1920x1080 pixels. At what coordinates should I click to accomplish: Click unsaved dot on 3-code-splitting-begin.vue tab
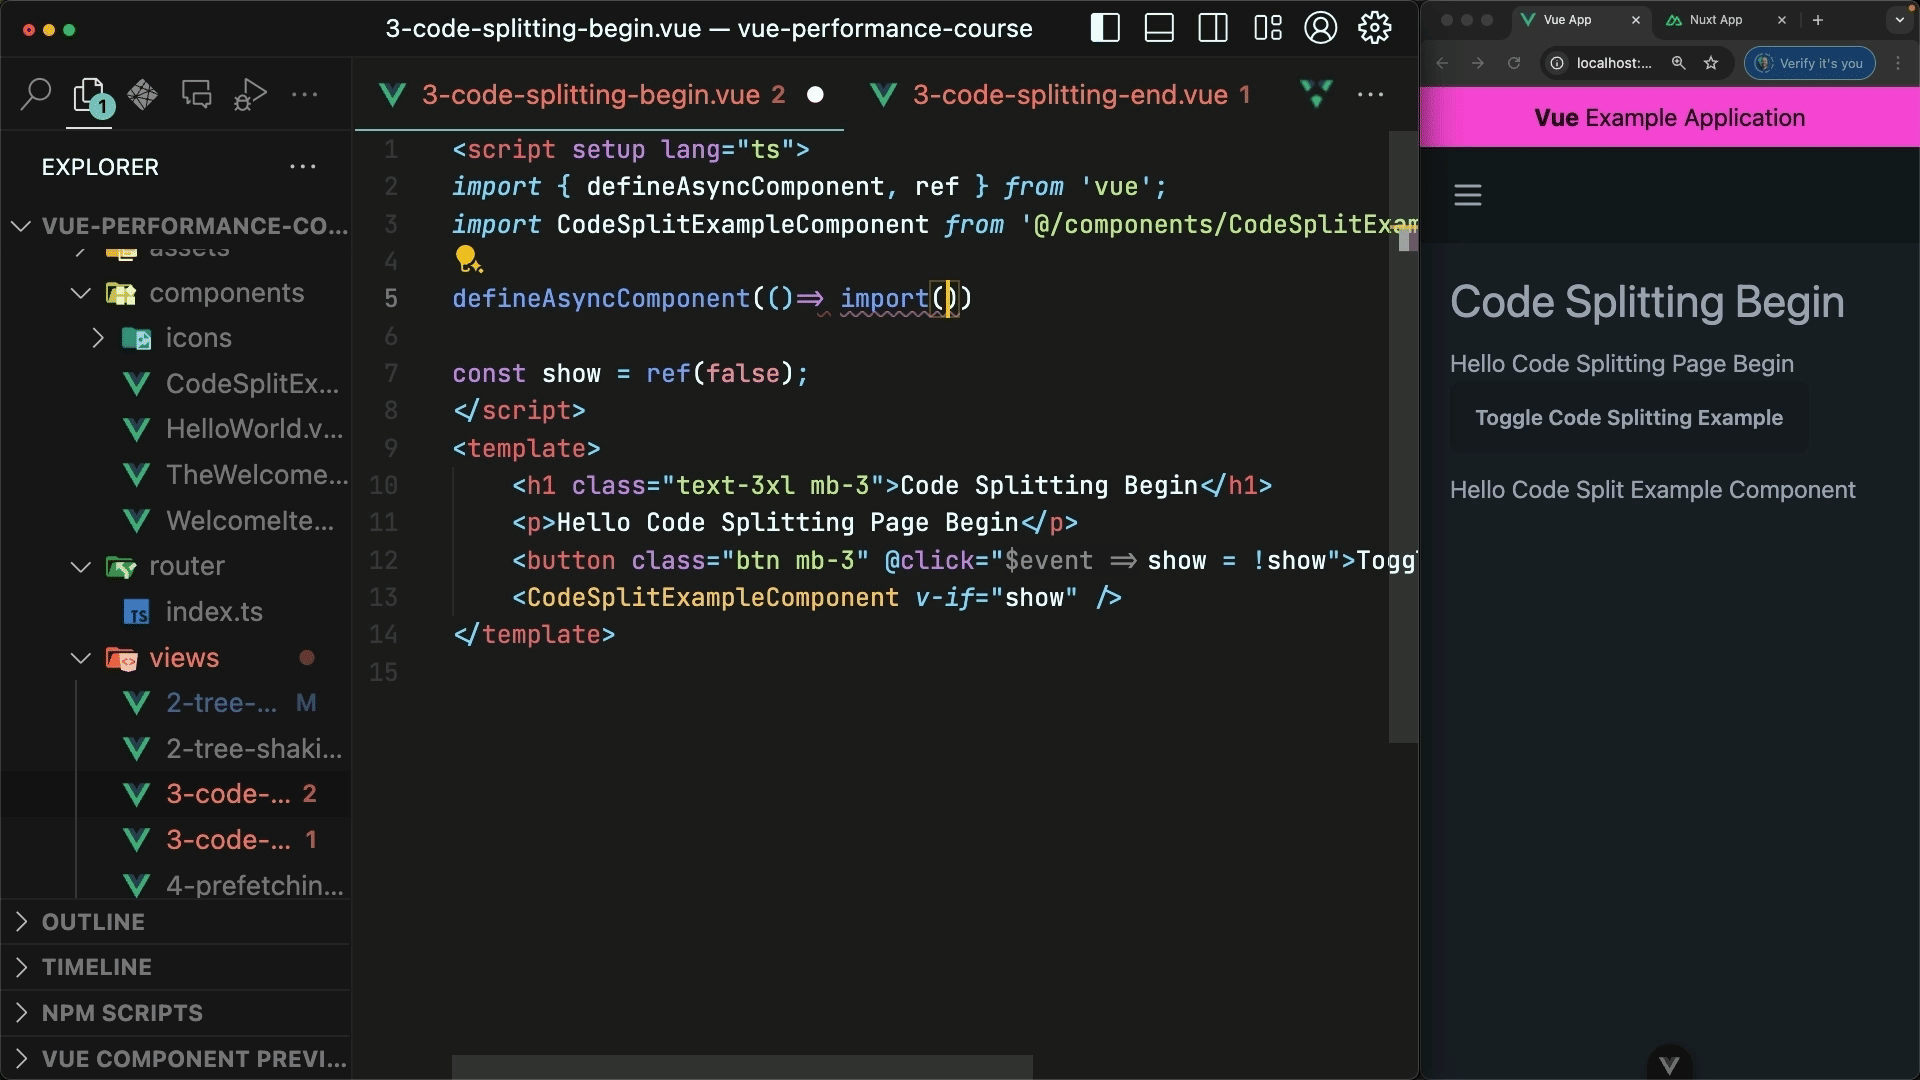point(816,95)
